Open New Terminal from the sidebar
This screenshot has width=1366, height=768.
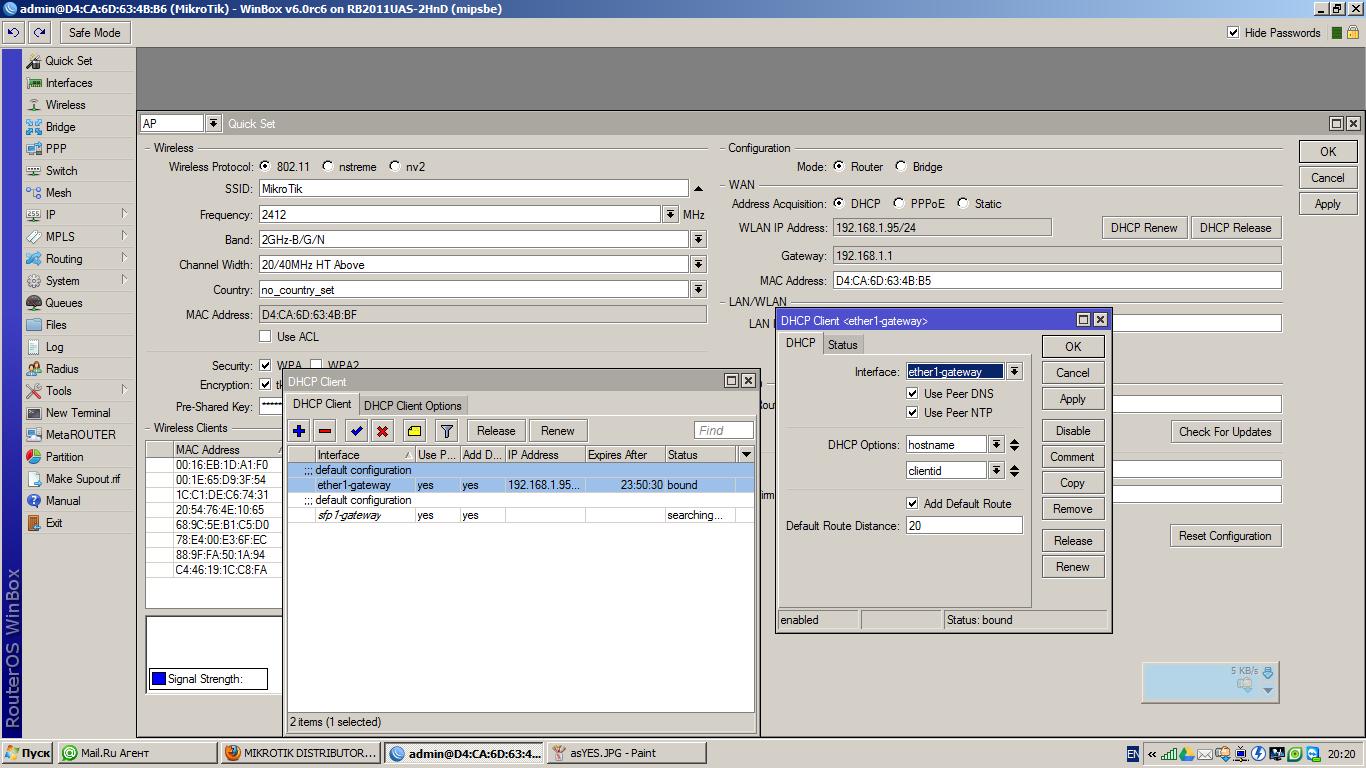(78, 413)
